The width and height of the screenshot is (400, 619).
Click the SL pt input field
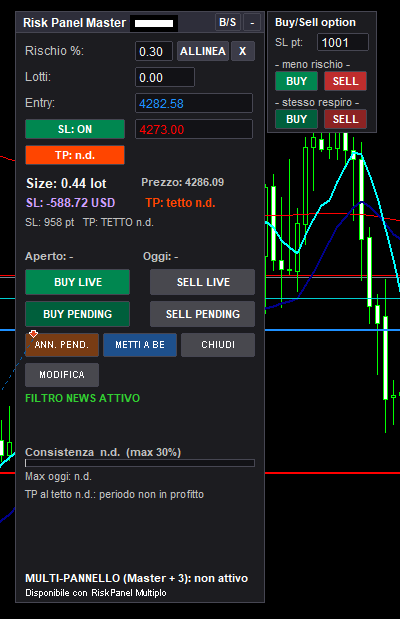[x=343, y=42]
